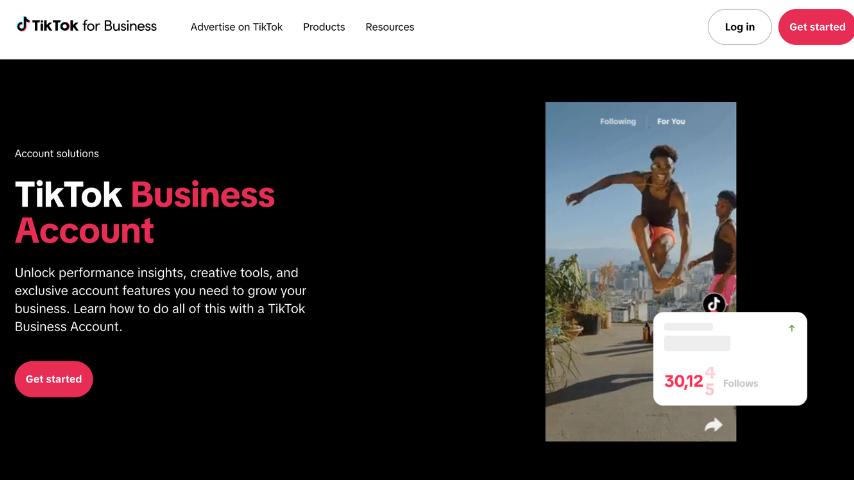Open the Products menu
The width and height of the screenshot is (854, 480).
(x=324, y=27)
